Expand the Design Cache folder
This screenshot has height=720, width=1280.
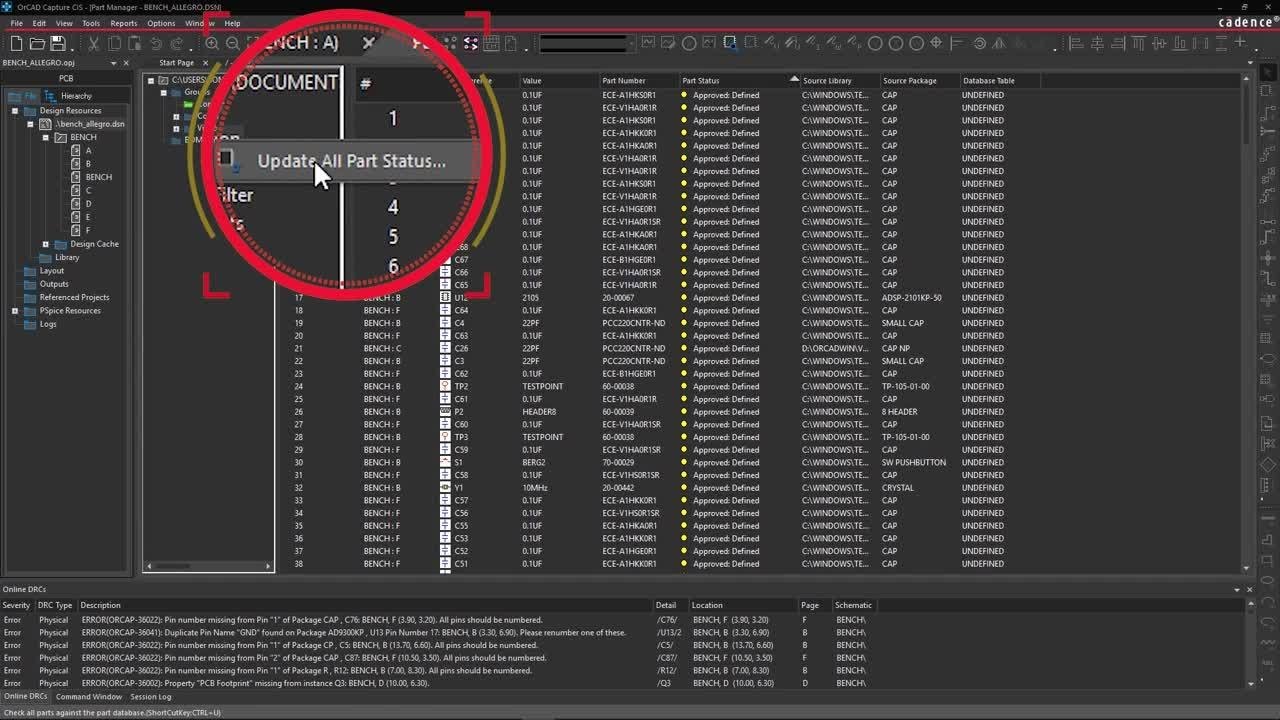[x=45, y=244]
